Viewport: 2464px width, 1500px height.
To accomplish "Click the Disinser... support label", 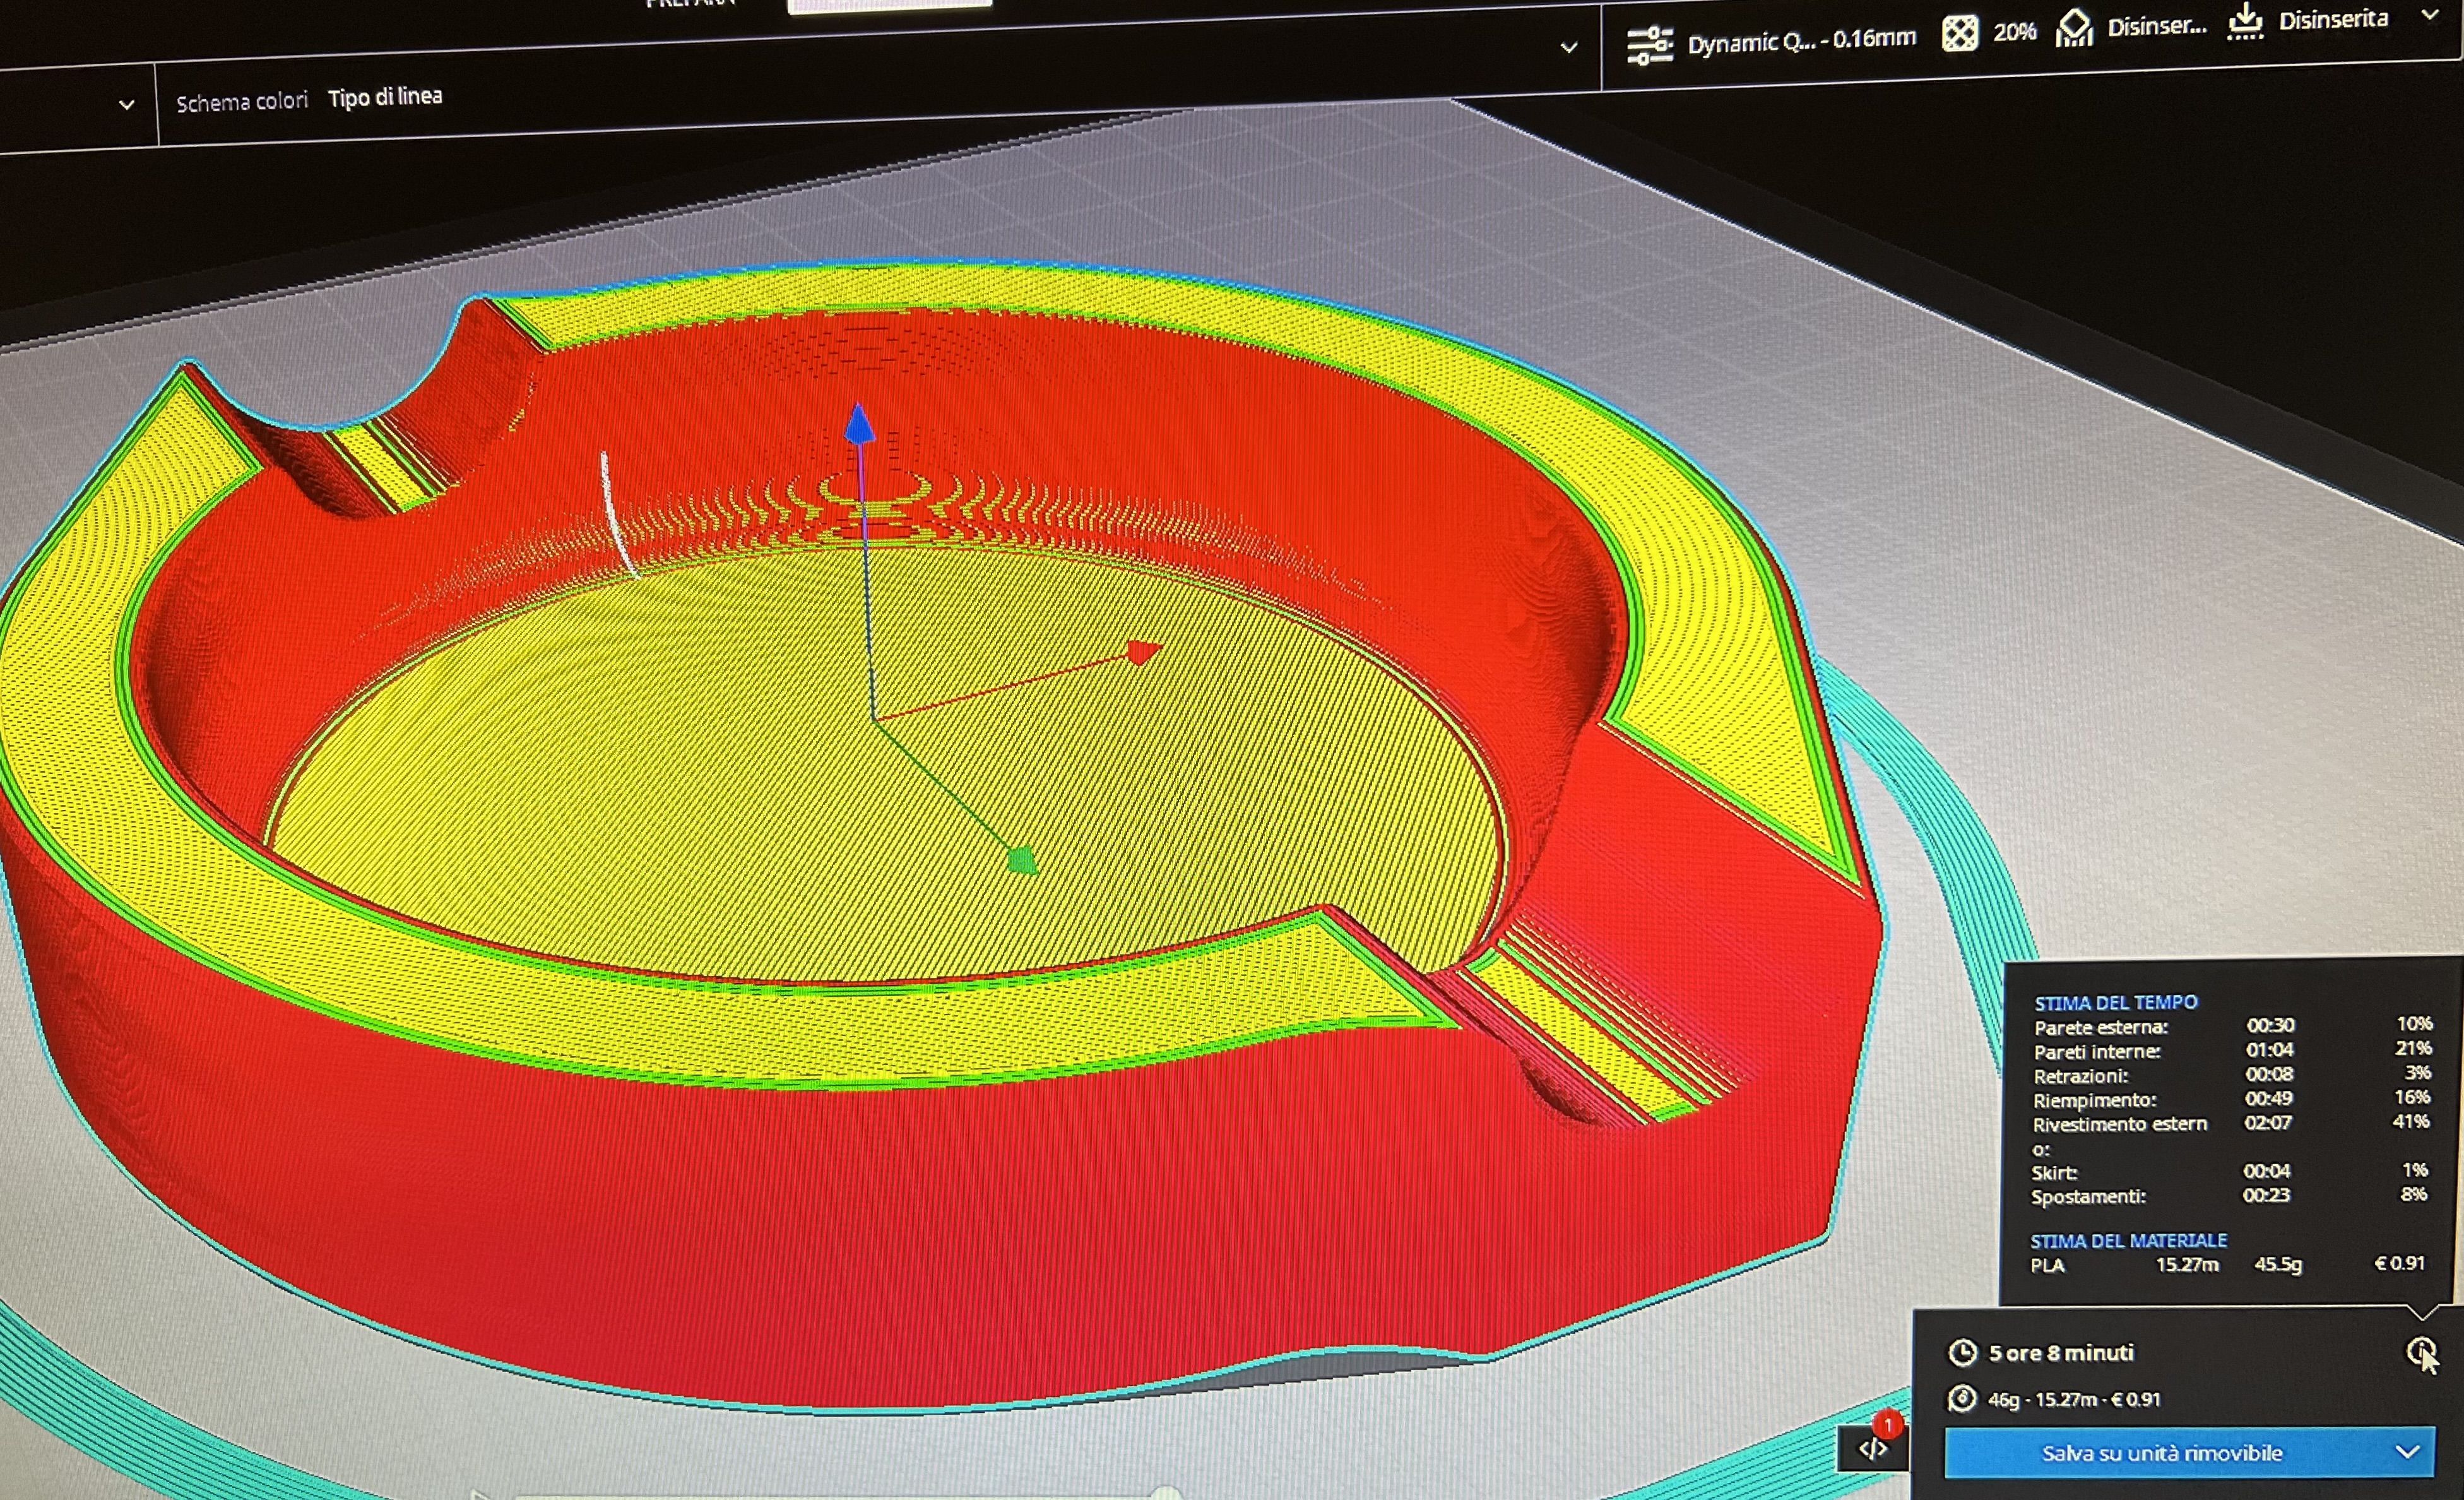I will tap(2157, 26).
